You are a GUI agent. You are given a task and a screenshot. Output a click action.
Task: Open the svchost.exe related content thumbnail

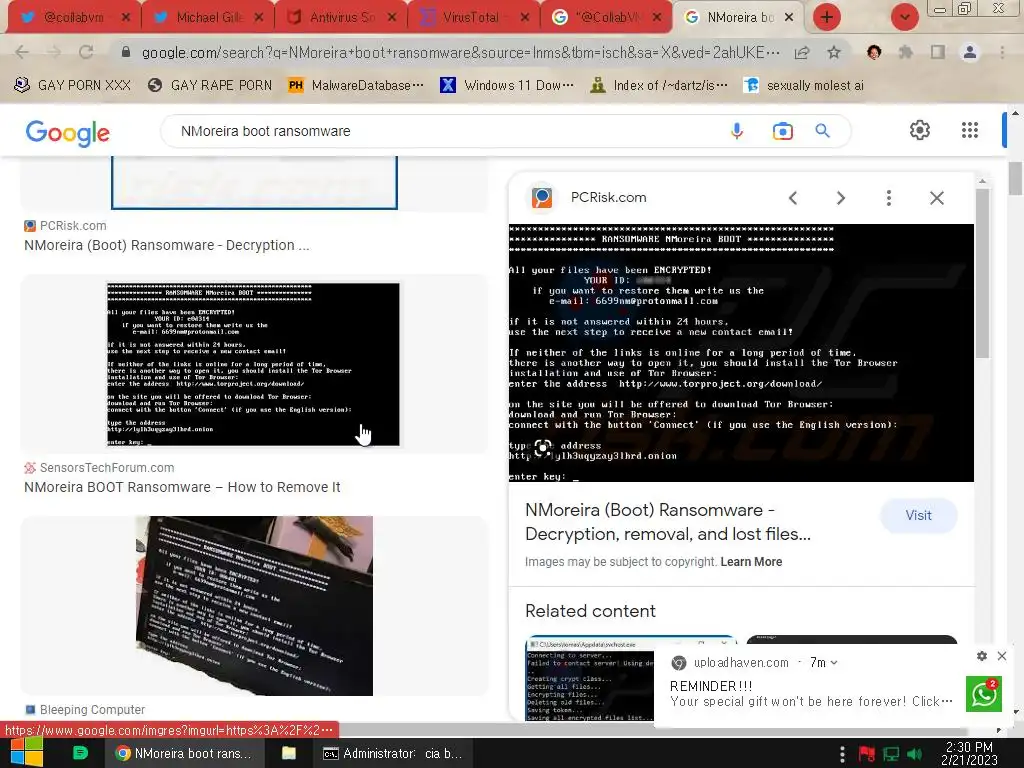tap(589, 679)
